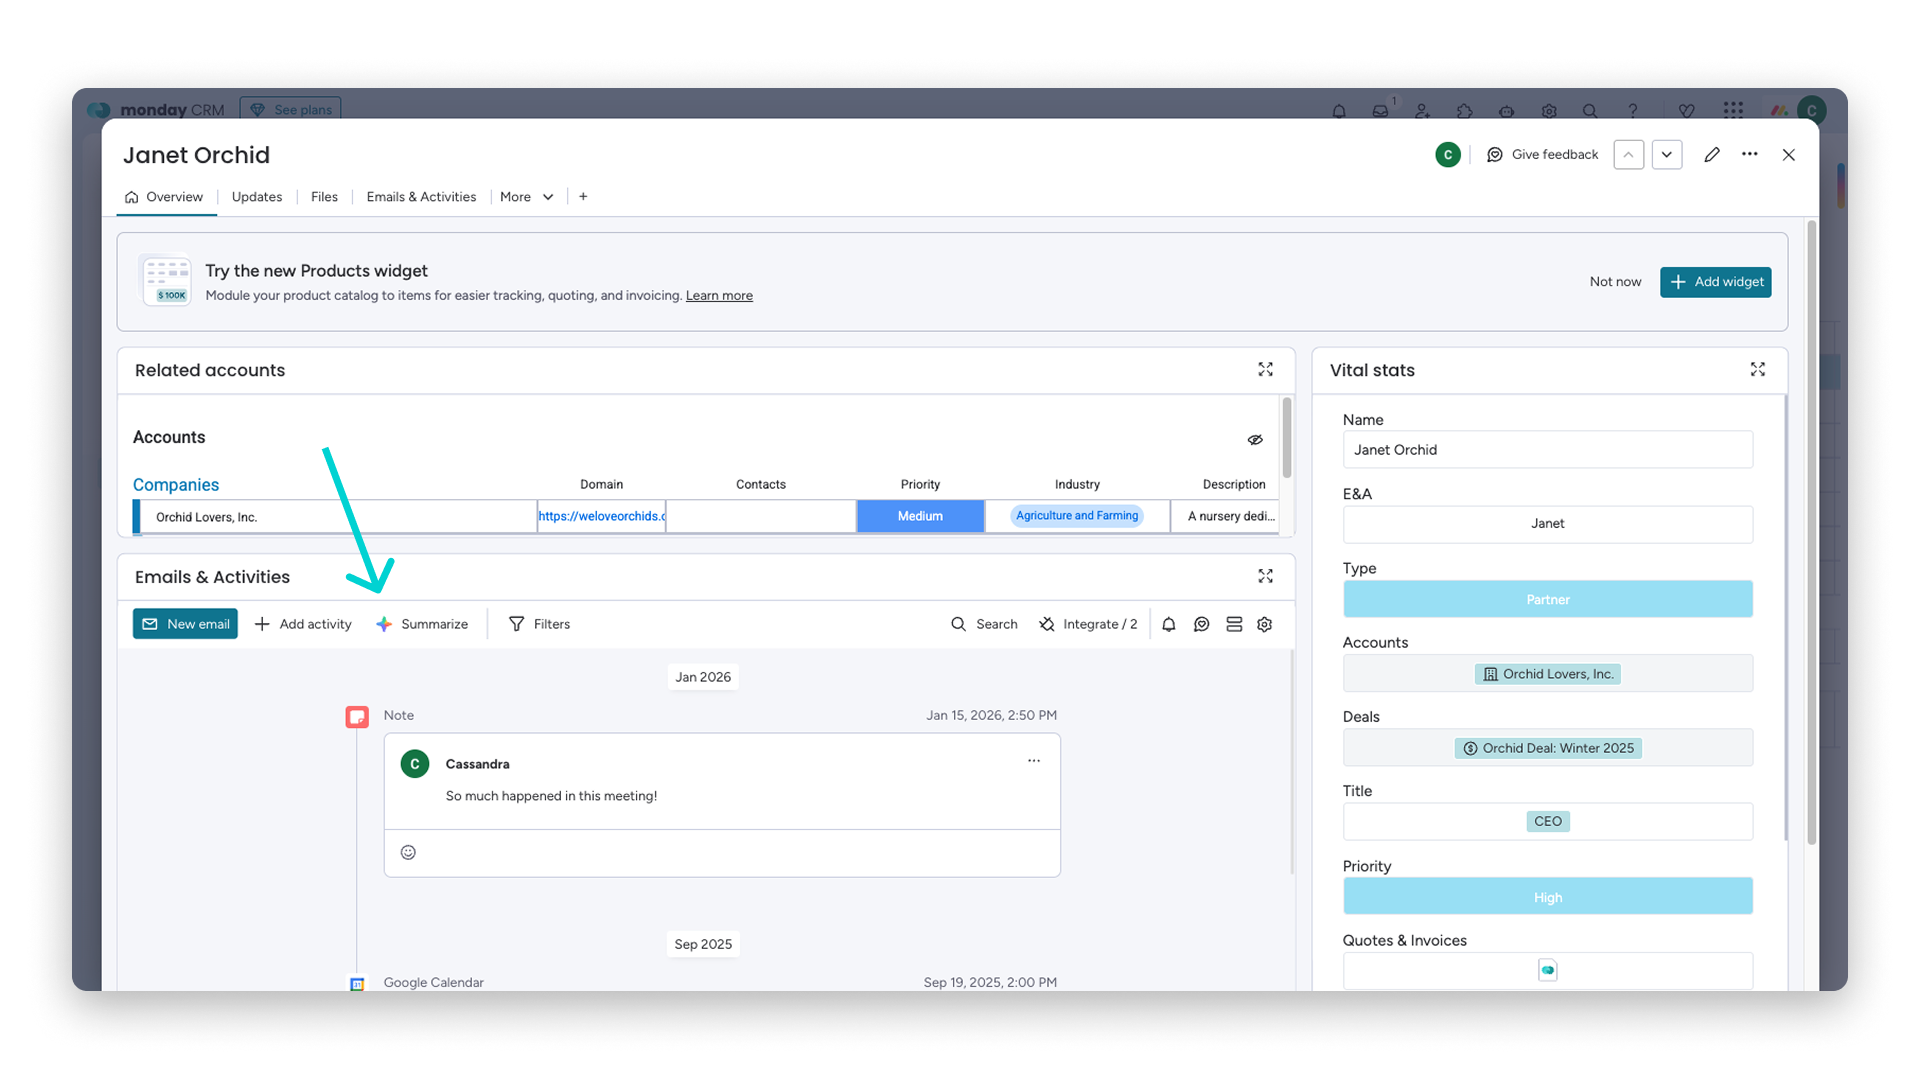Viewport: 1920px width, 1080px height.
Task: Open notifications bell in monday top bar
Action: pos(1339,111)
